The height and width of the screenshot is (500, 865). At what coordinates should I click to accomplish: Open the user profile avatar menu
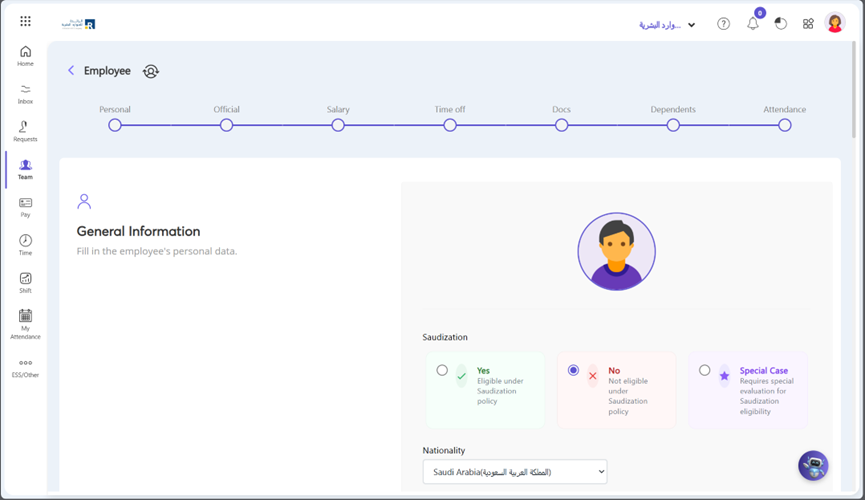835,24
